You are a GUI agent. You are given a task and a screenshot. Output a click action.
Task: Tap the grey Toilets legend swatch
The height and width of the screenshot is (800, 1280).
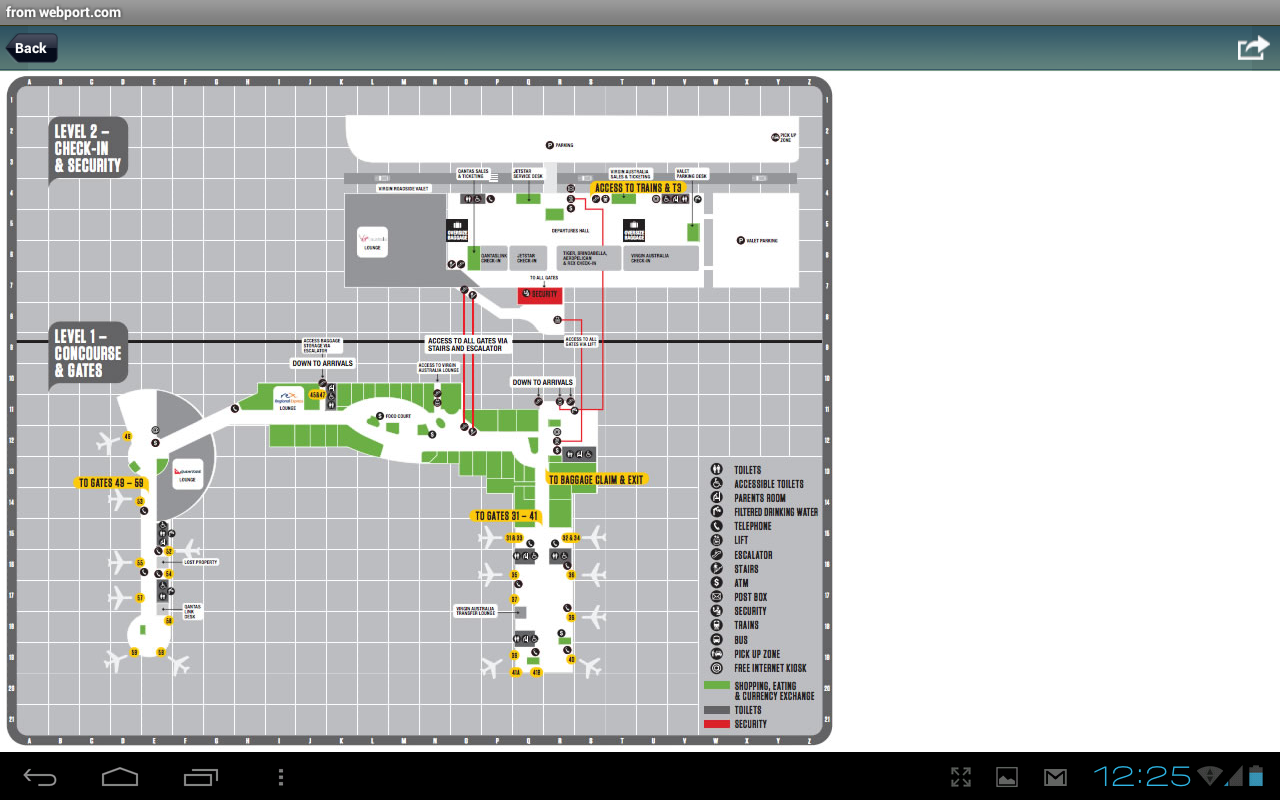coord(717,709)
